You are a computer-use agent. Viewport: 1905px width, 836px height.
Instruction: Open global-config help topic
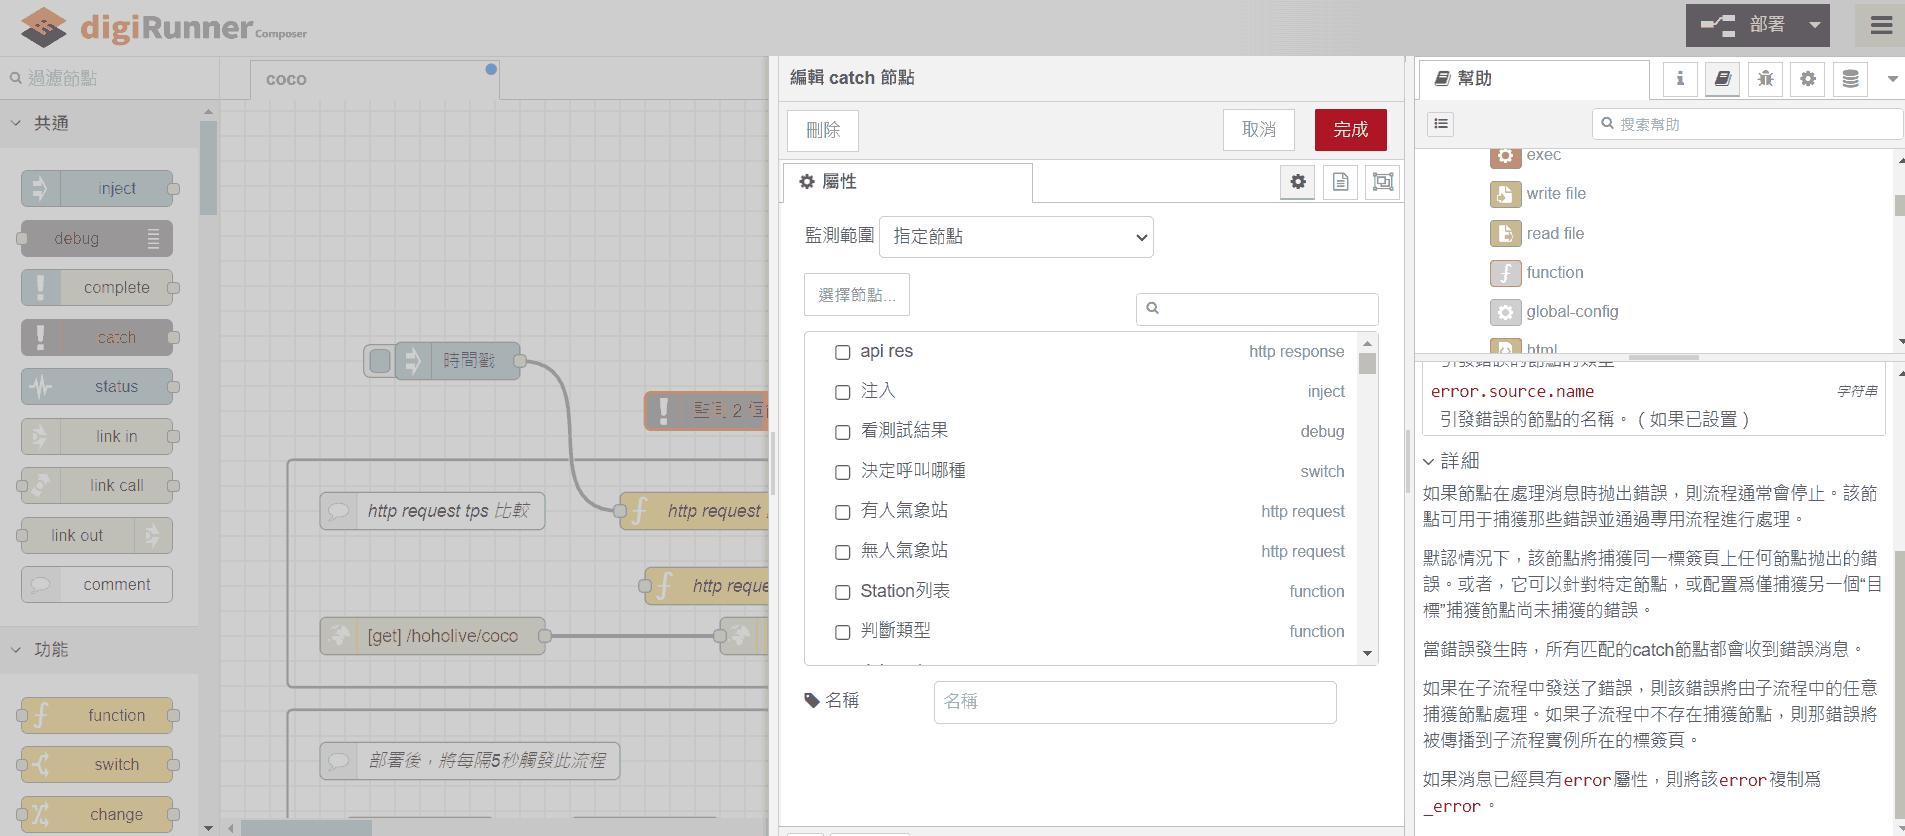click(1572, 312)
